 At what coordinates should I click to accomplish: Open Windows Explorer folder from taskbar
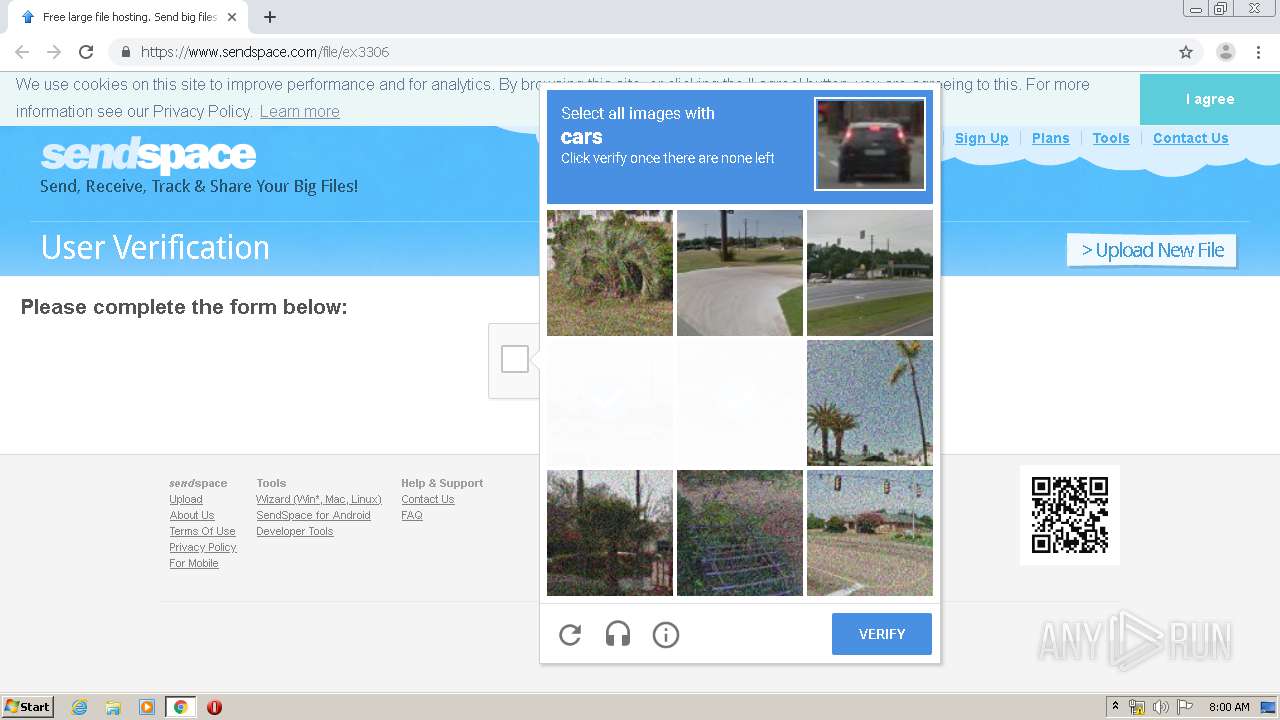(x=113, y=707)
